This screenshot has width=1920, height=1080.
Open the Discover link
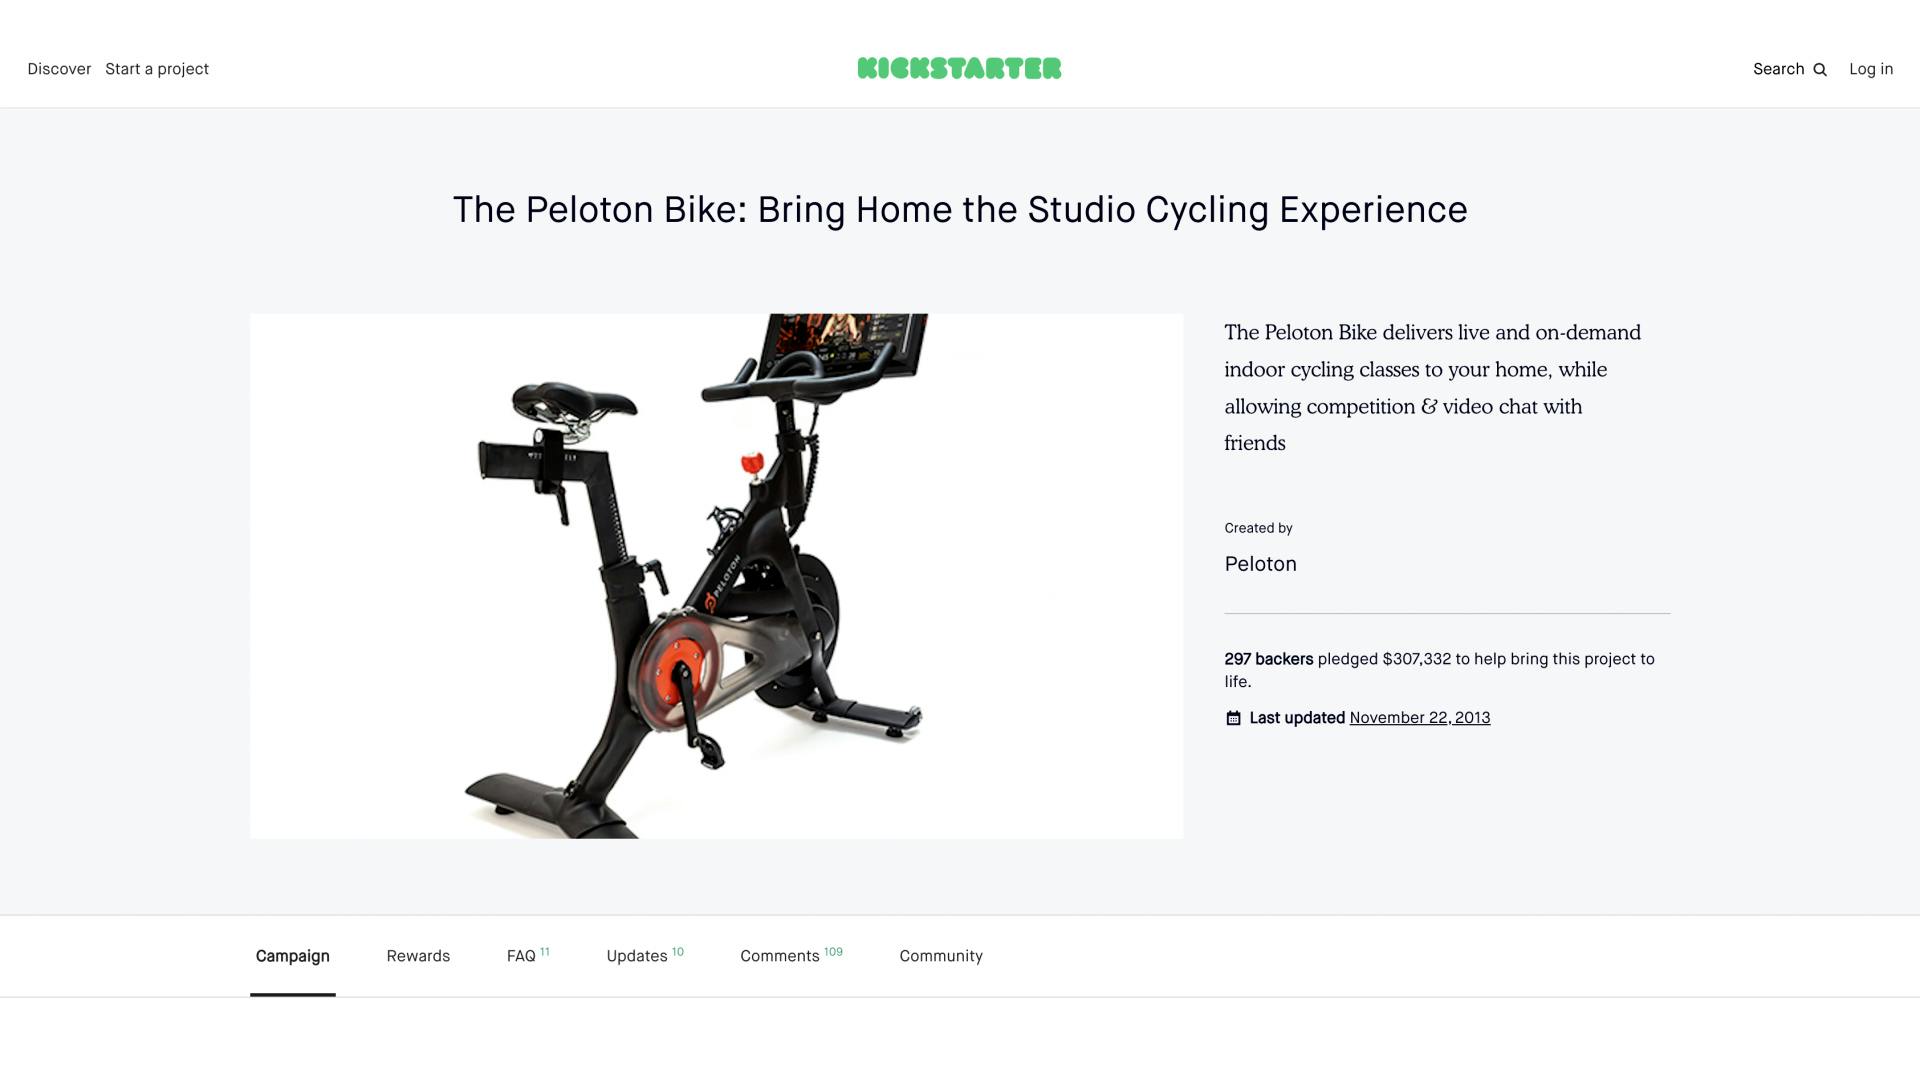coord(59,69)
